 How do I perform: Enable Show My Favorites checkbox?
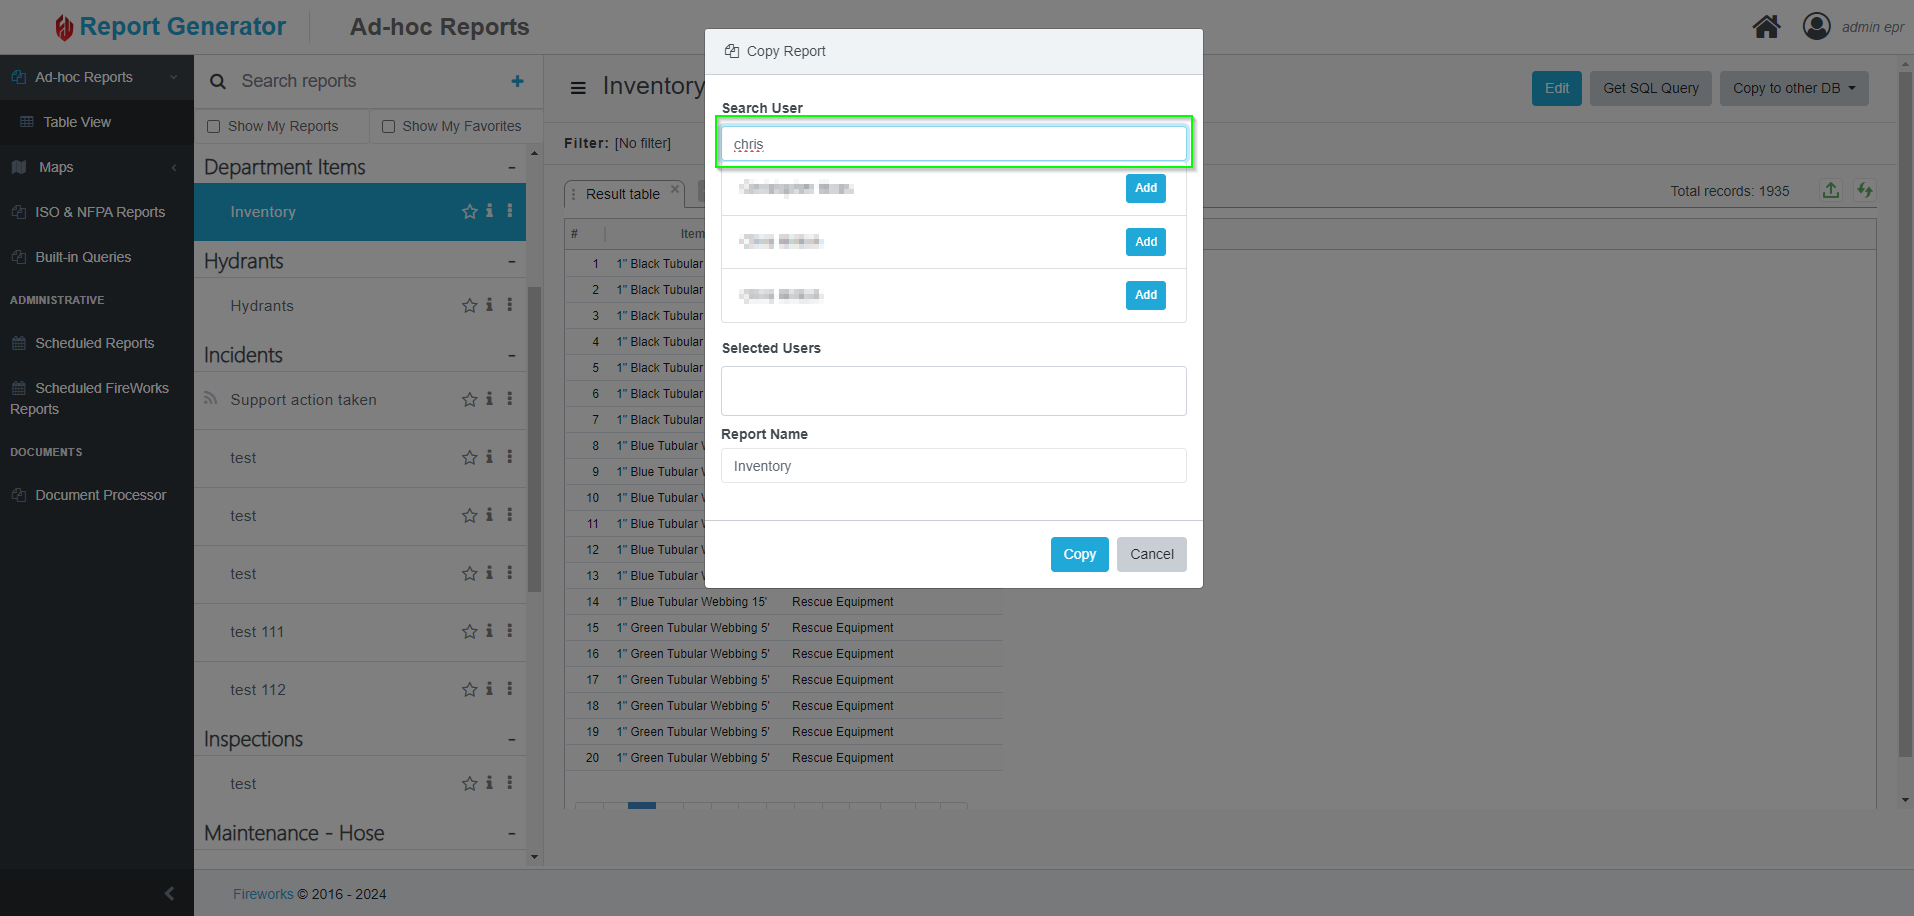pos(388,126)
